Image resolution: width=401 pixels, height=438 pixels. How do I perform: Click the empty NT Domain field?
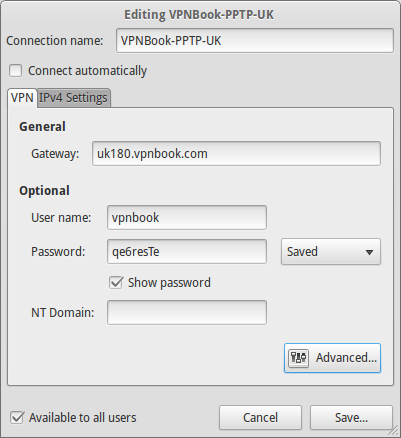pyautogui.click(x=187, y=313)
